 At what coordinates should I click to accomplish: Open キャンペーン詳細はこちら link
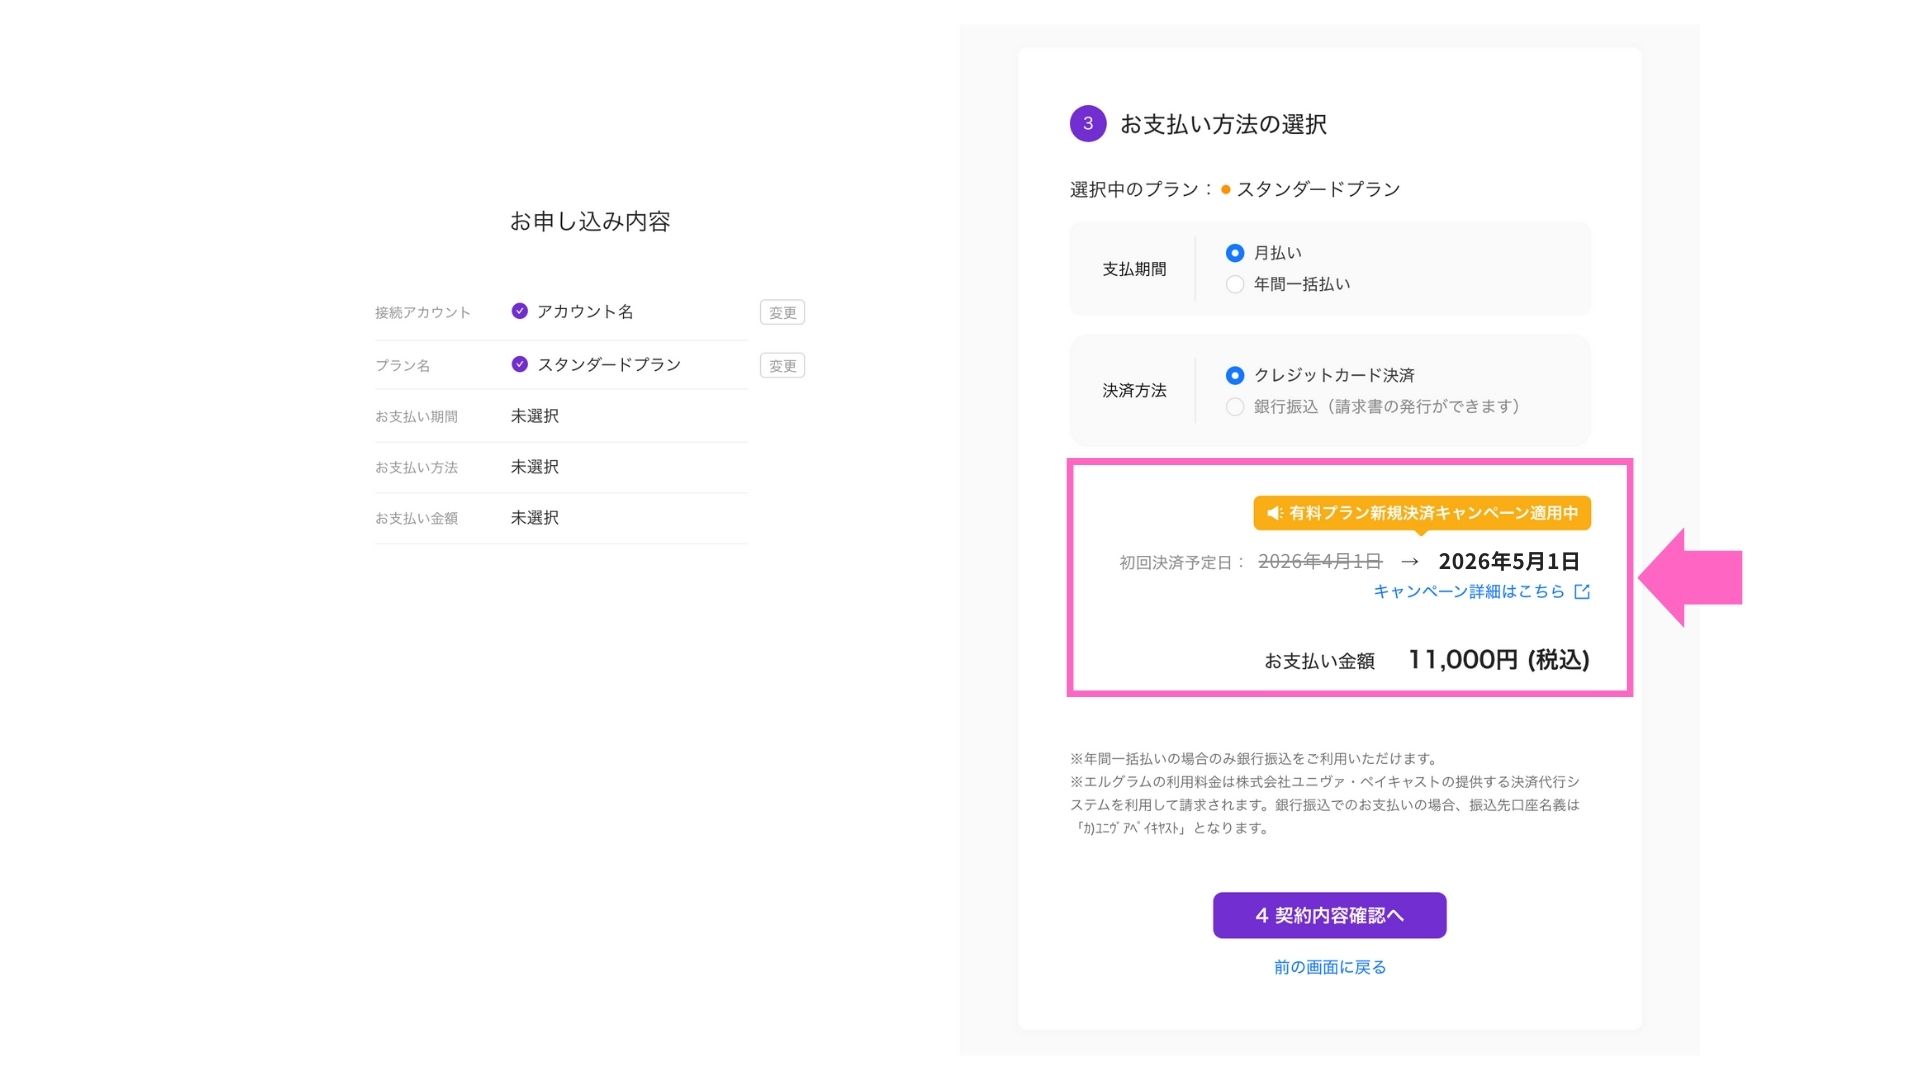click(x=1468, y=591)
